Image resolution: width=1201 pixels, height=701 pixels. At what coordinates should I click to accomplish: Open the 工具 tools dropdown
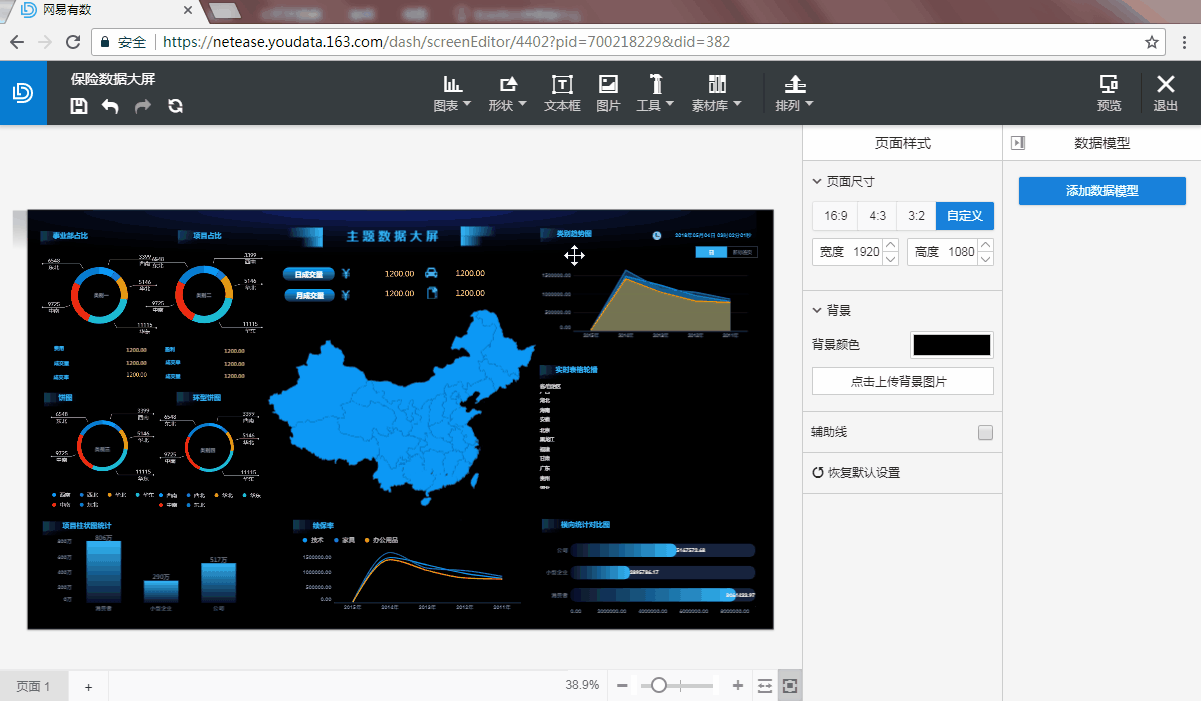click(655, 93)
